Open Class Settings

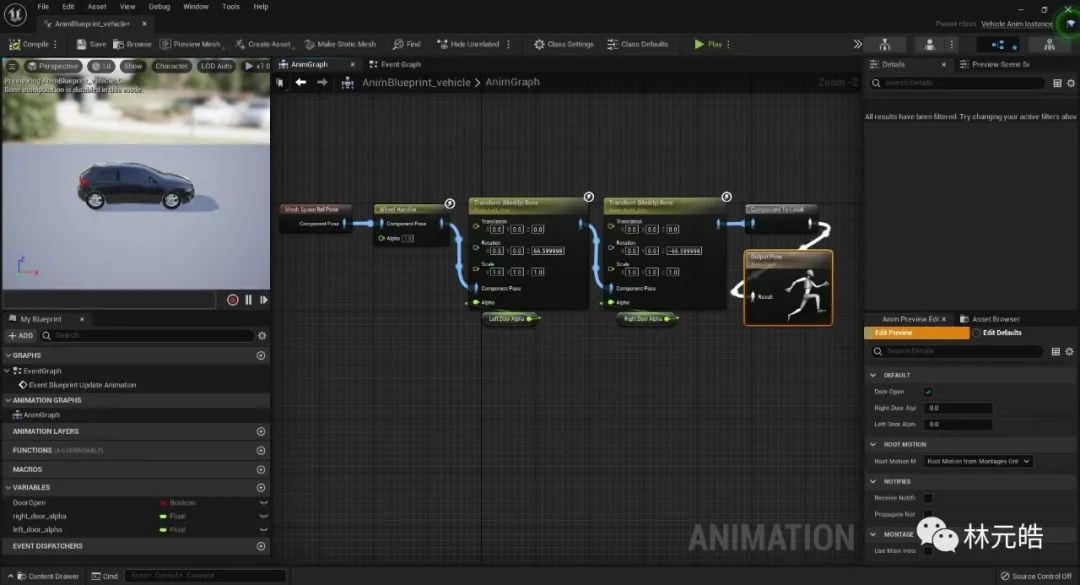click(x=564, y=44)
